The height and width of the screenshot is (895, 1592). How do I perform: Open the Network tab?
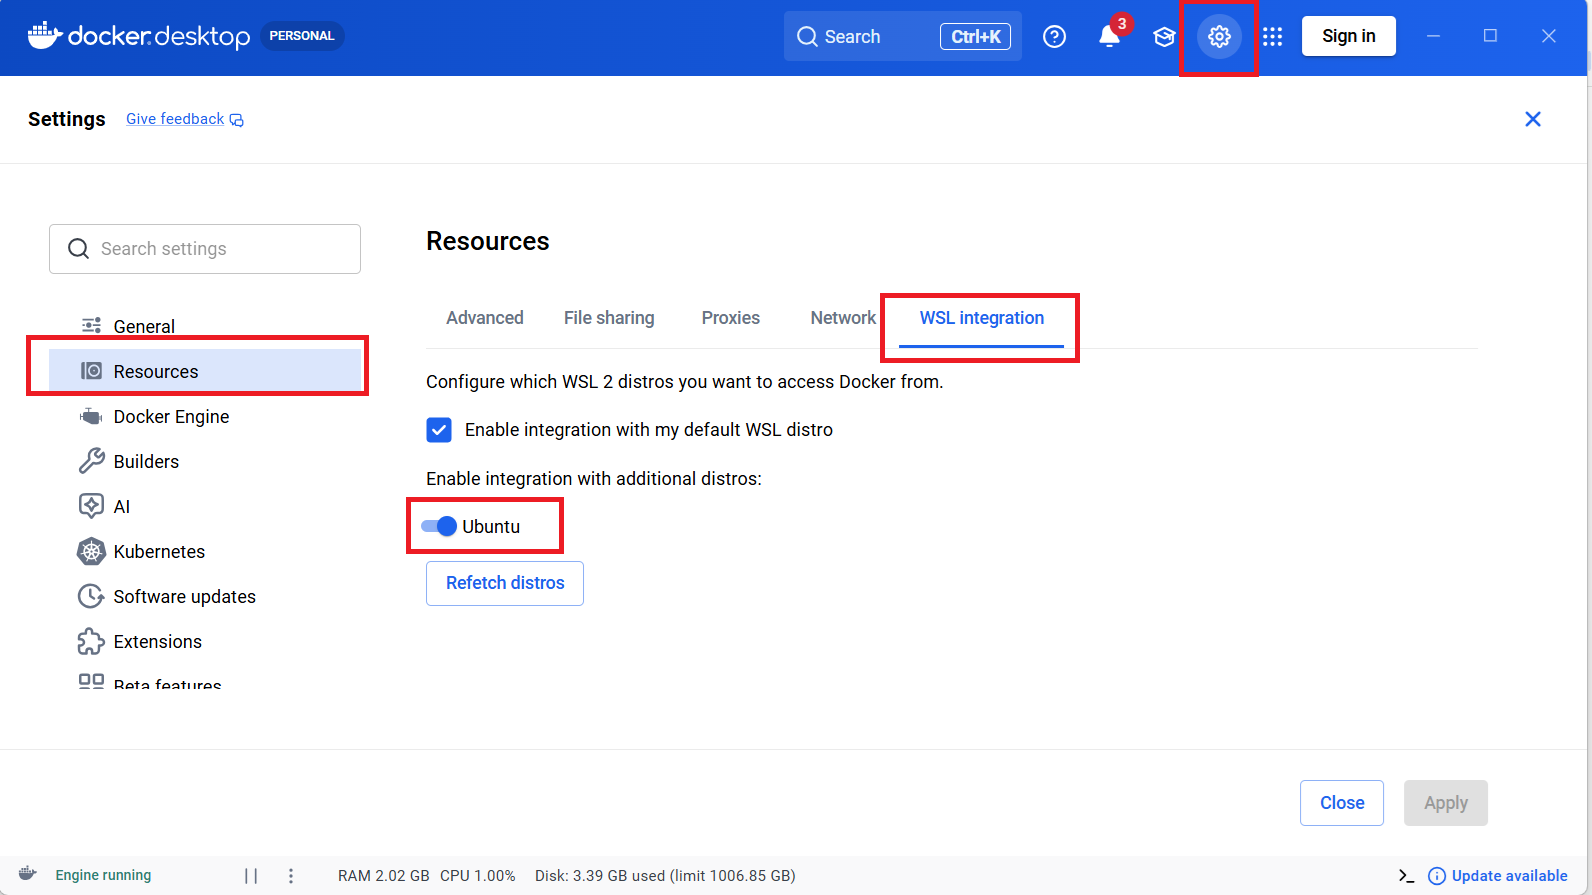click(843, 318)
